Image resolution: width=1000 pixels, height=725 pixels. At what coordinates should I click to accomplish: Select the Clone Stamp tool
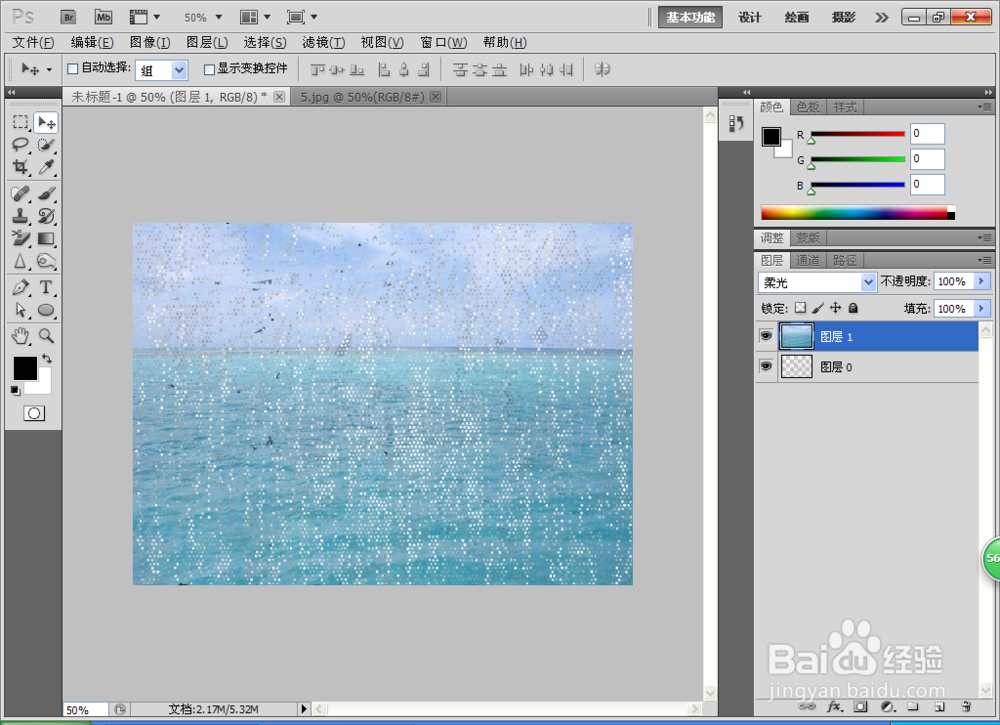point(20,216)
